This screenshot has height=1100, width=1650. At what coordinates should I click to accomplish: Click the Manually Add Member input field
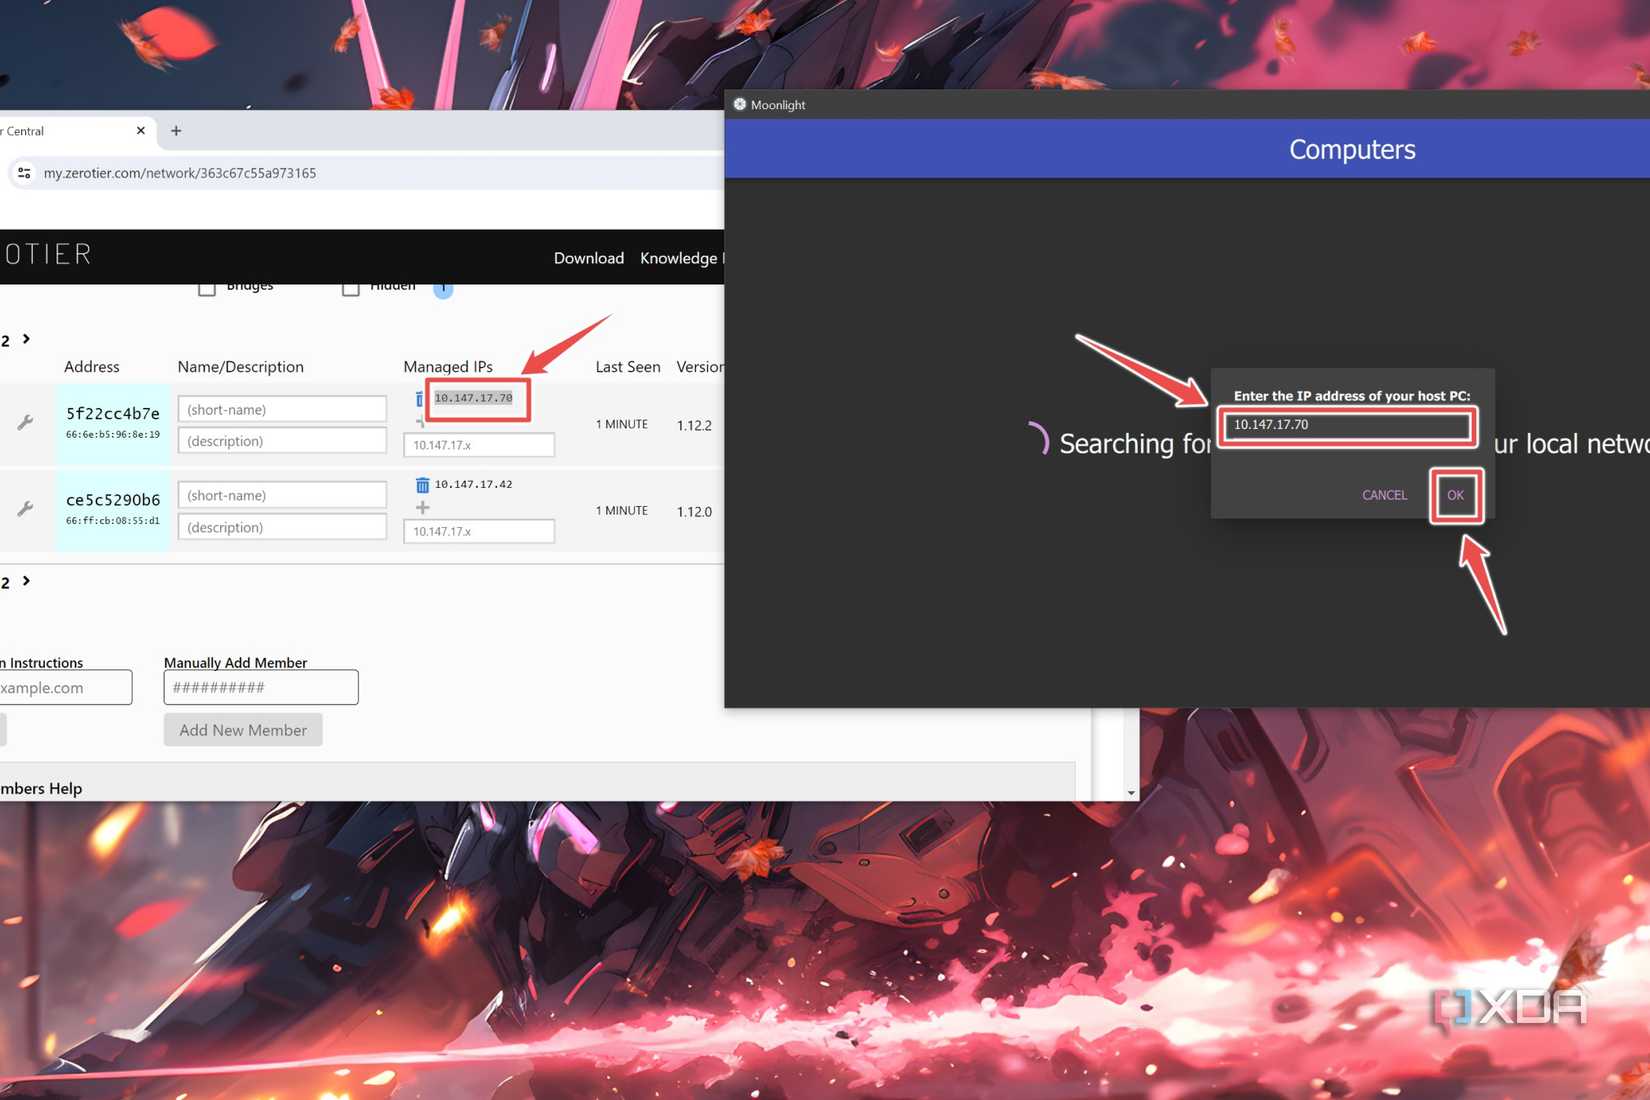click(x=260, y=687)
